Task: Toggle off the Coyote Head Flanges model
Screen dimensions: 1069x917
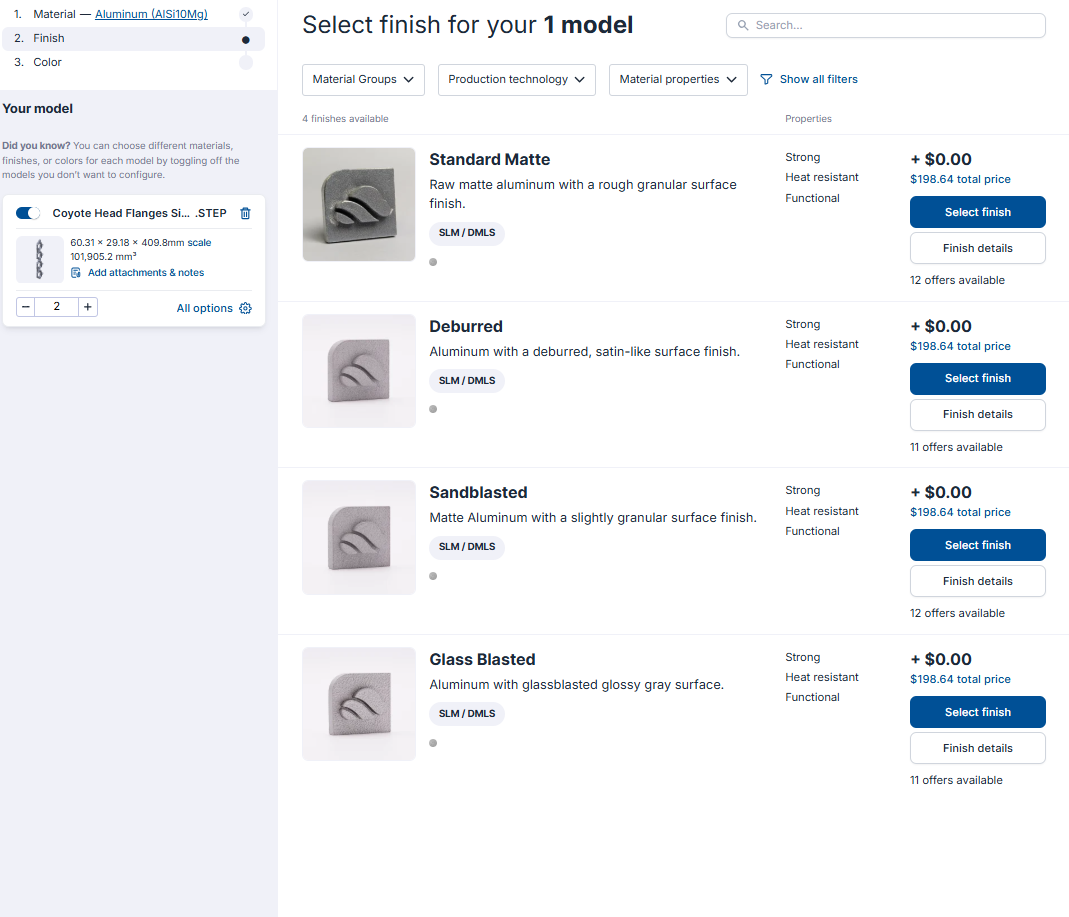Action: tap(28, 213)
